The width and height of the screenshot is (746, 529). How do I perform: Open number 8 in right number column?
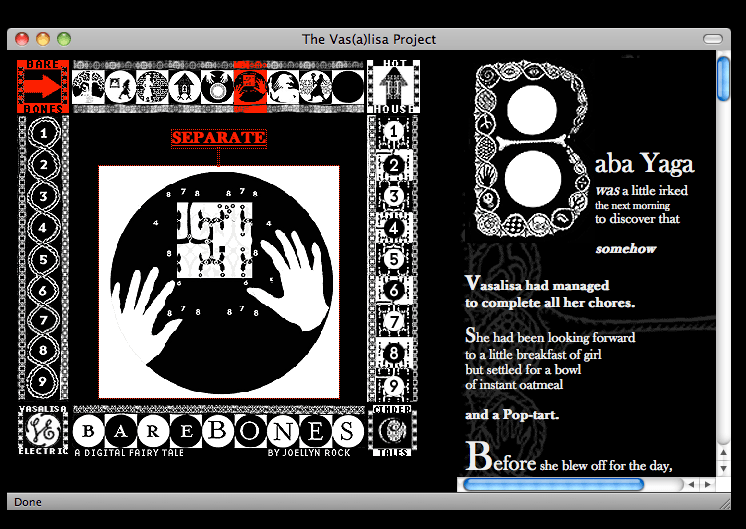point(394,353)
